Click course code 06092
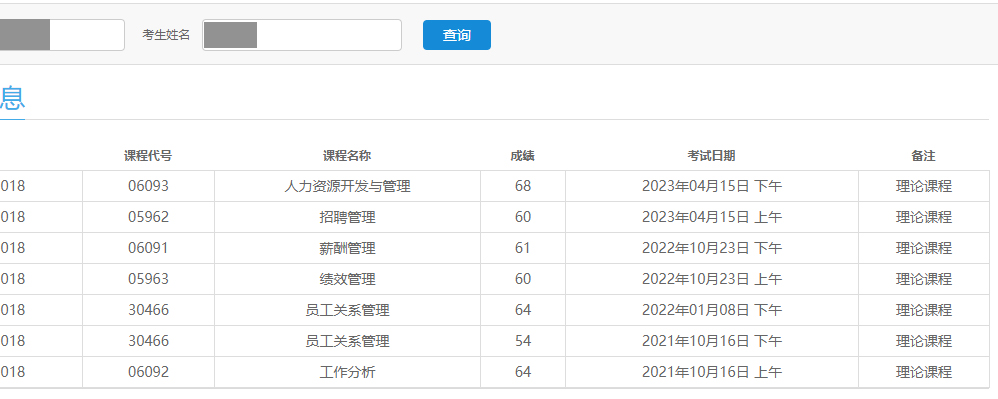 148,372
